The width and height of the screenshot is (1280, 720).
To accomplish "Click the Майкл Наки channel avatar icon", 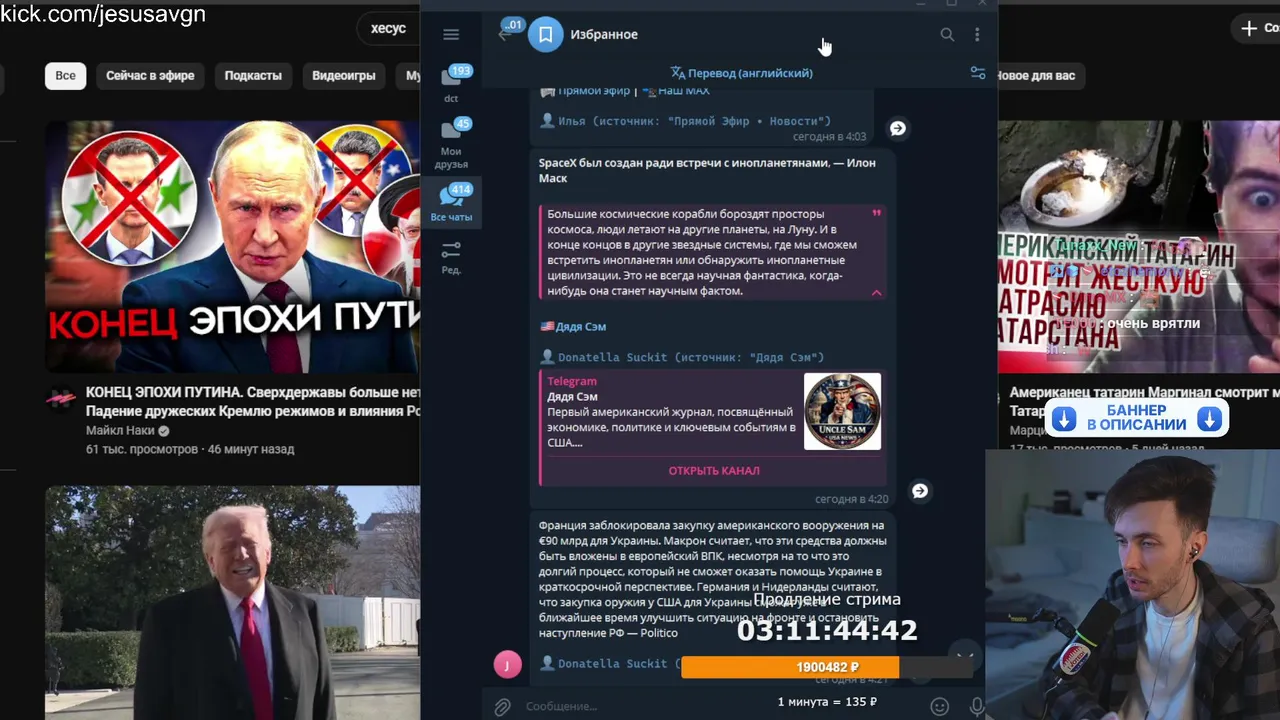I will (x=61, y=399).
